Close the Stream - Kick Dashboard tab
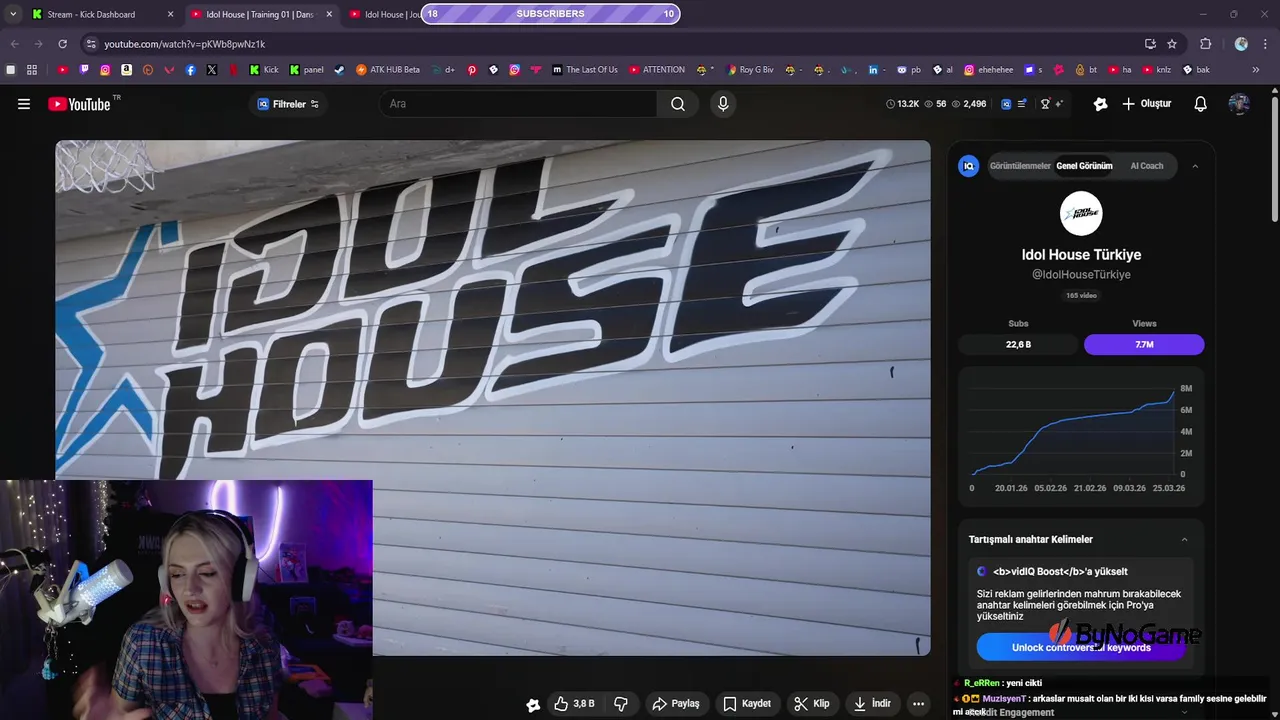 [x=170, y=14]
